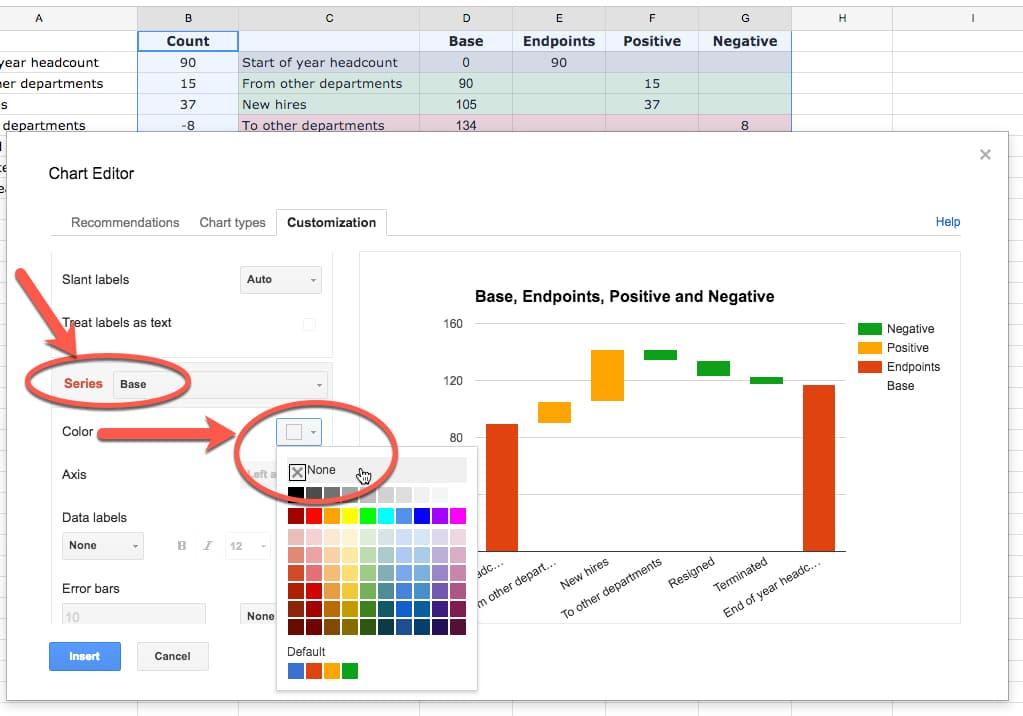Click the Insert button

pyautogui.click(x=84, y=656)
